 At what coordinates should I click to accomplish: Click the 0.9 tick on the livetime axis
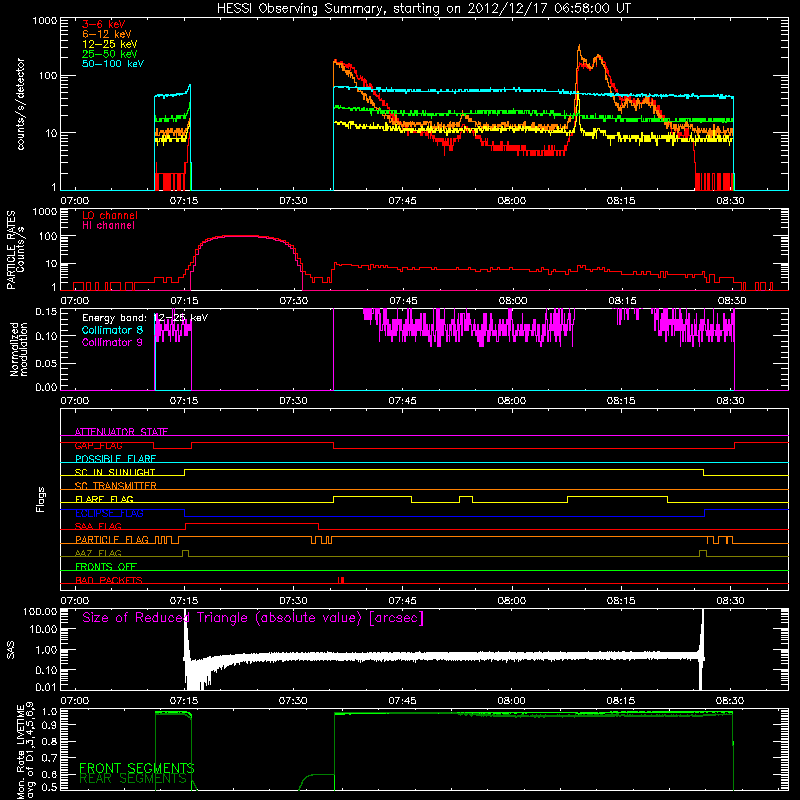[49, 725]
